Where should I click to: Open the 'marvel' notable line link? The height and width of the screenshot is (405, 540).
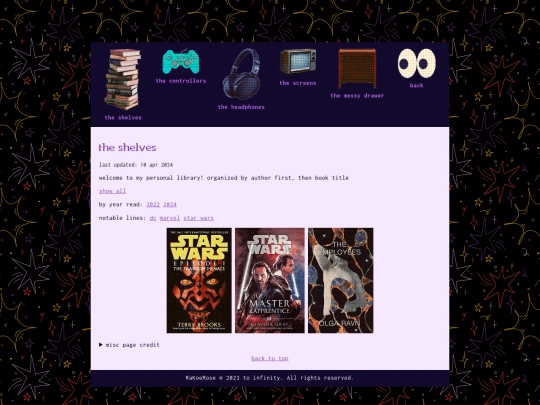[x=170, y=218]
